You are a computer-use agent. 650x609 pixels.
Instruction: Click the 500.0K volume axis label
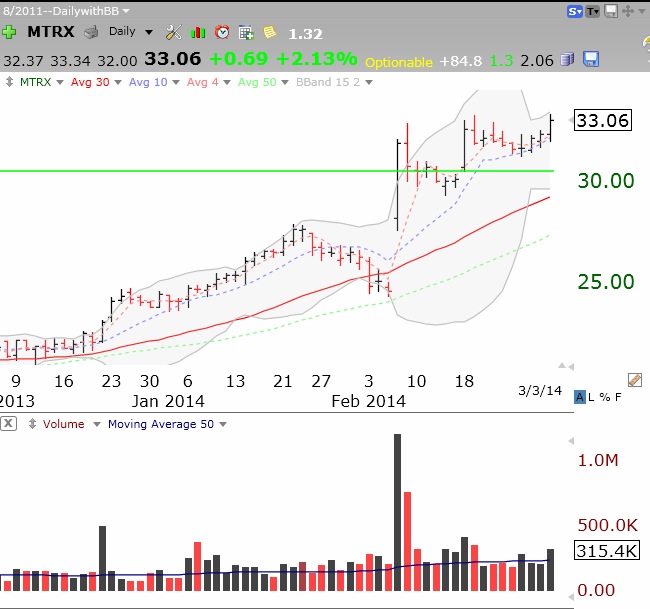[x=607, y=525]
